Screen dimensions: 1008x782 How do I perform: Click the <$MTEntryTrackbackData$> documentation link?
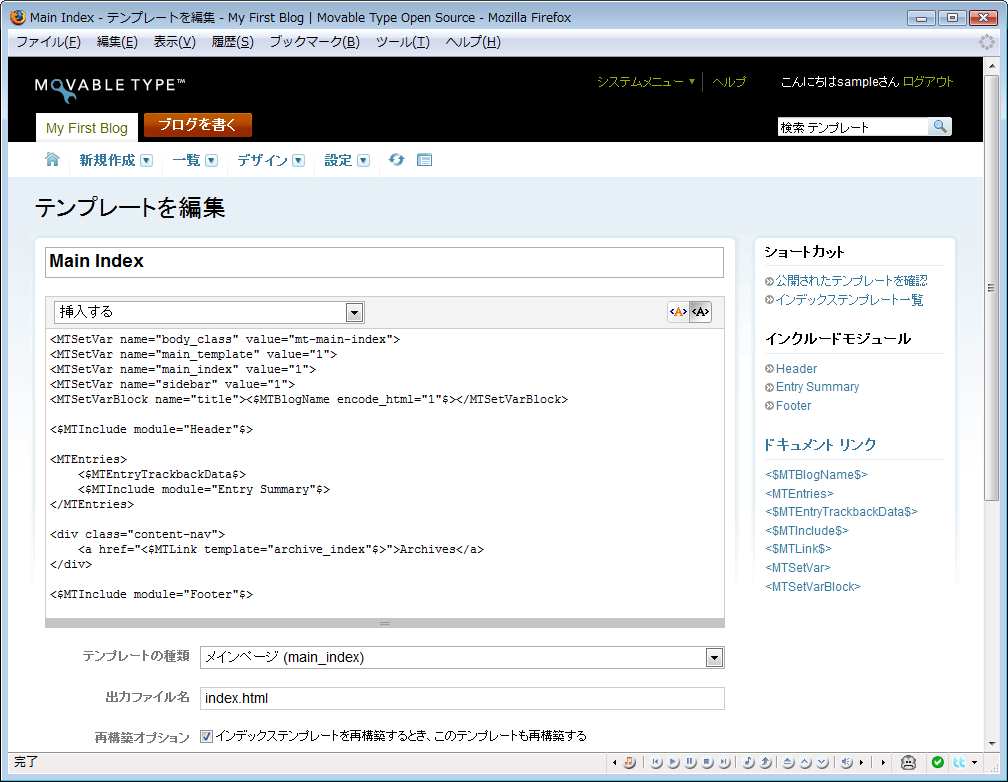pyautogui.click(x=842, y=512)
